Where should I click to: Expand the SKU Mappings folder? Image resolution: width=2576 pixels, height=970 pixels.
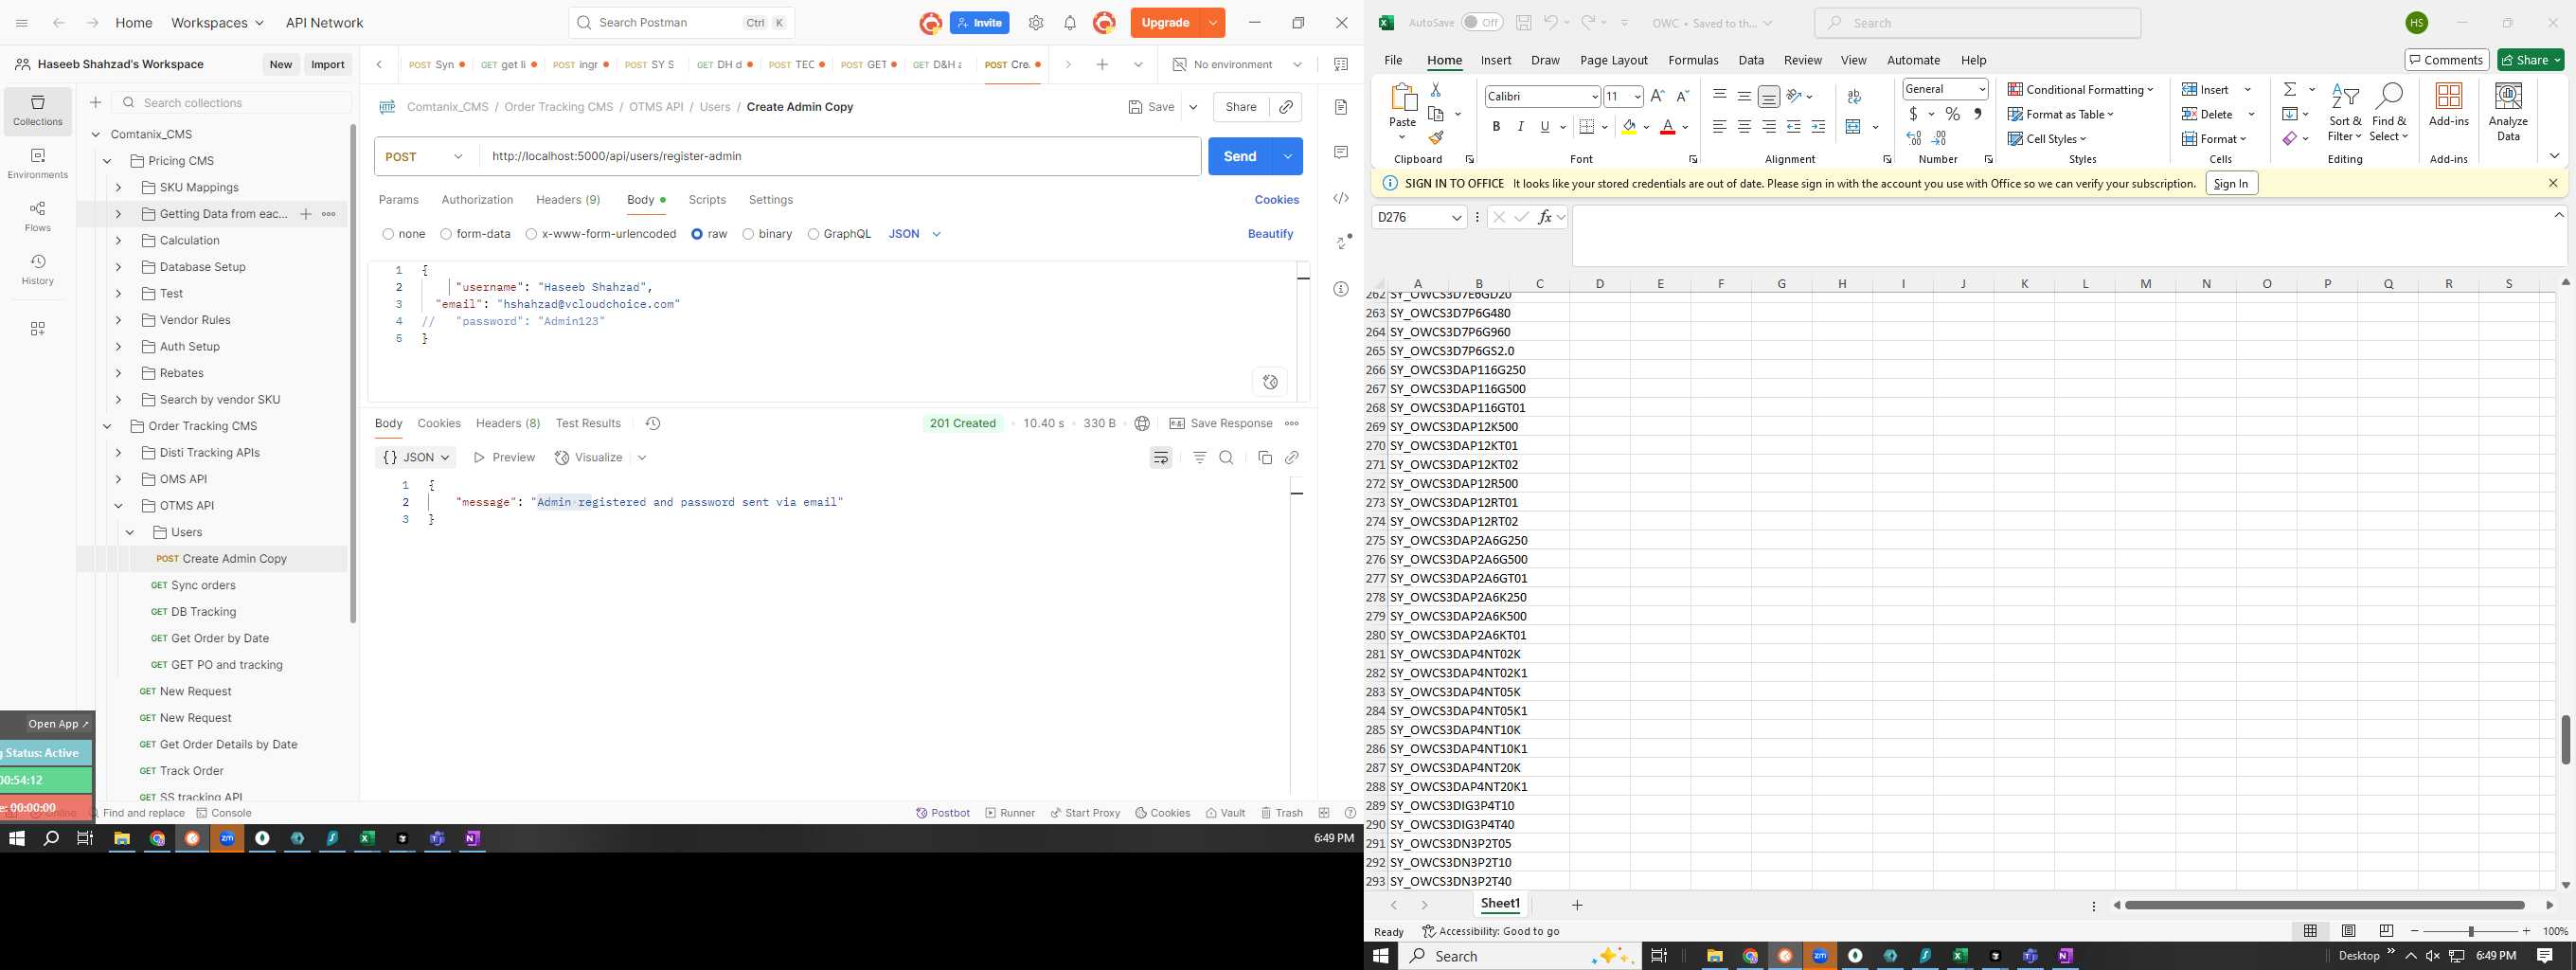119,188
